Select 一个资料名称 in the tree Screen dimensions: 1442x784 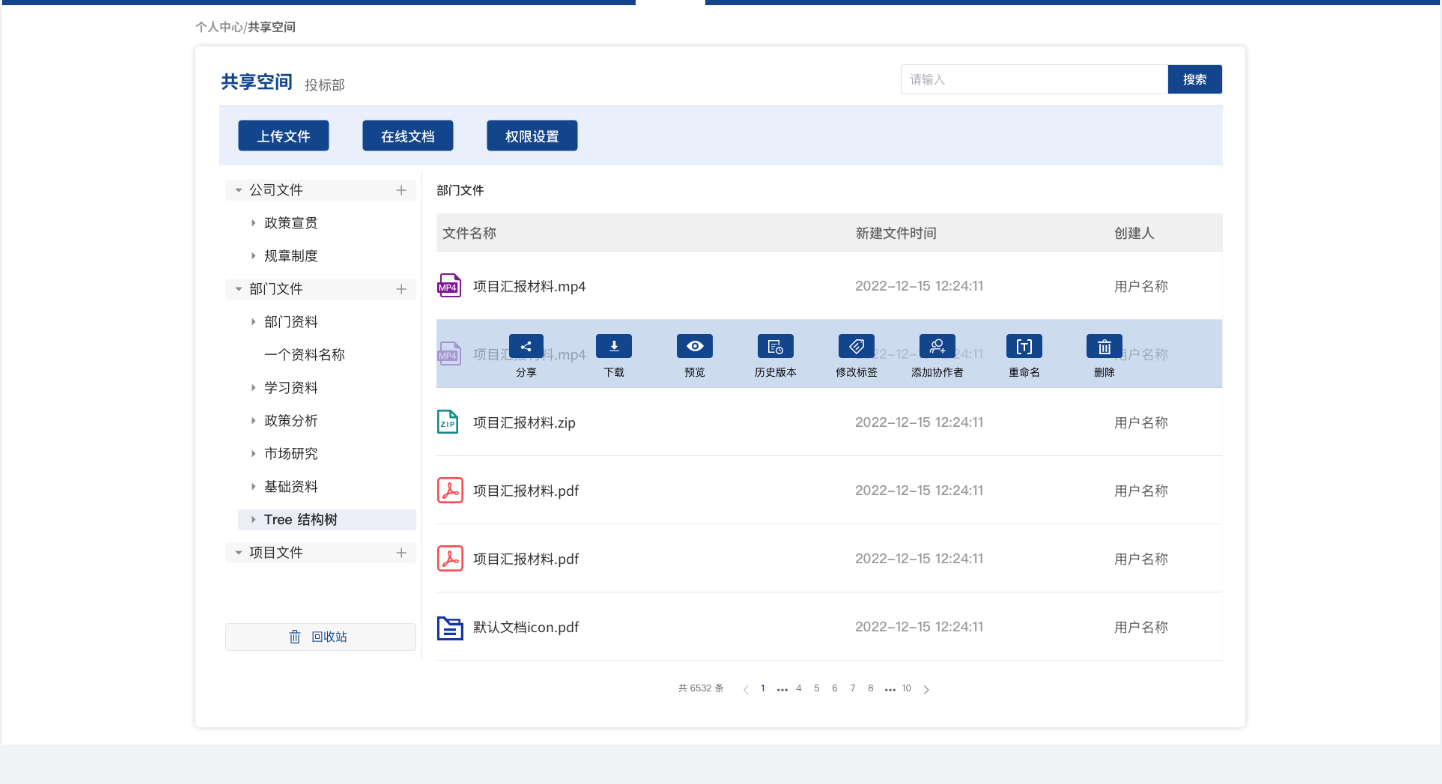(x=304, y=355)
